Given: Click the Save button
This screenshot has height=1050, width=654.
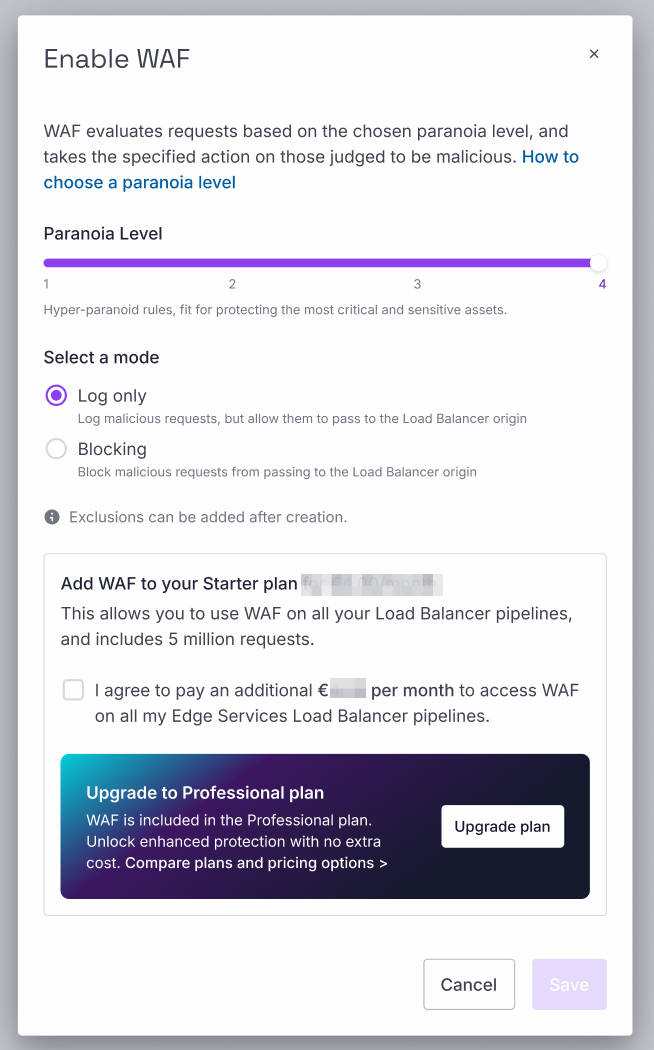Looking at the screenshot, I should pos(568,984).
